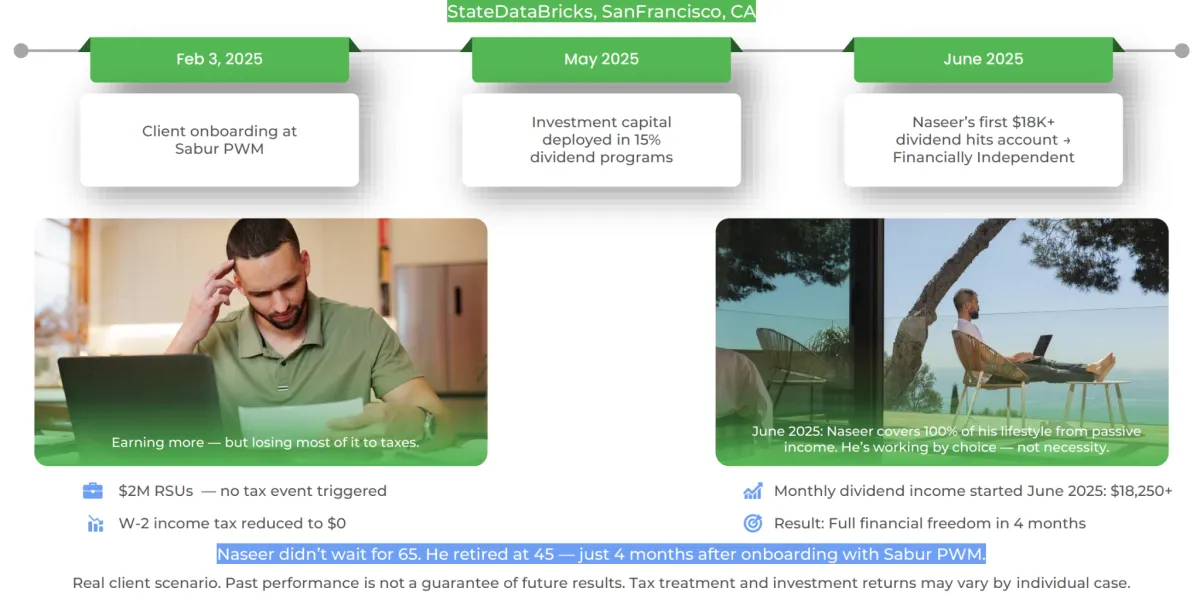
Task: Click the Client onboarding at Sabur PWM card
Action: [219, 140]
